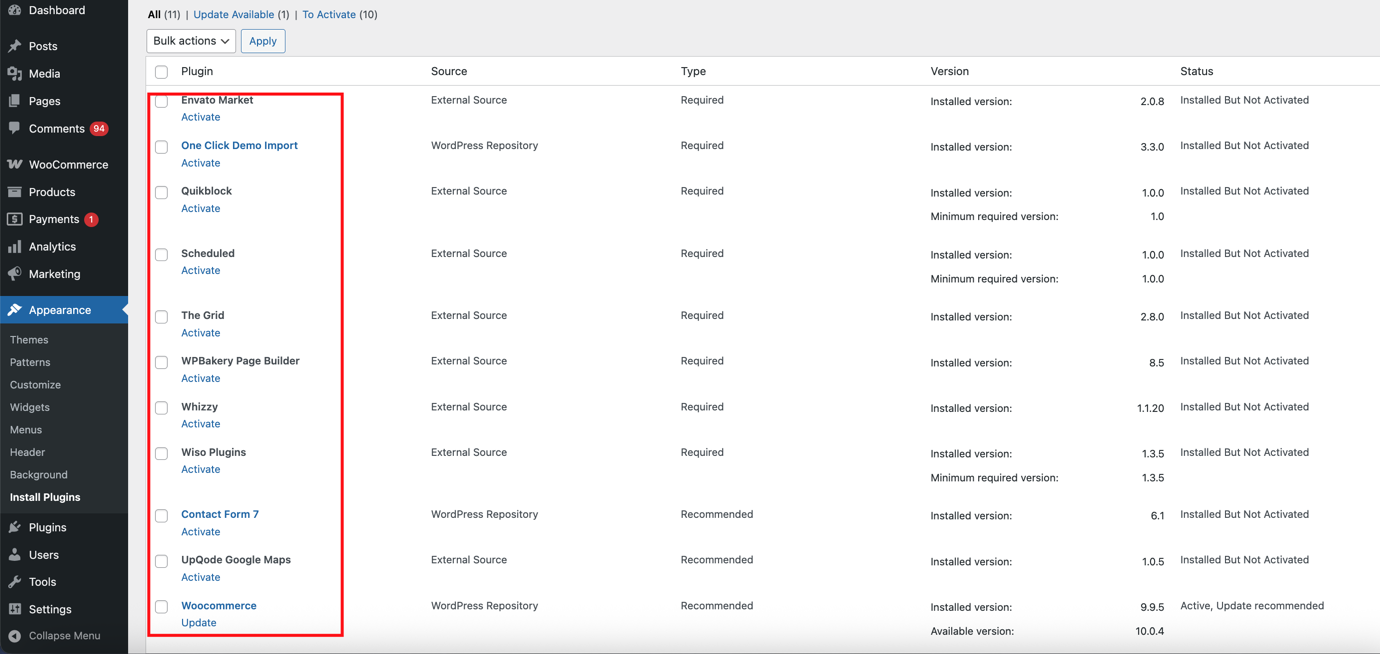Check the One Click Demo Import checkbox
The height and width of the screenshot is (654, 1381).
pyautogui.click(x=161, y=147)
